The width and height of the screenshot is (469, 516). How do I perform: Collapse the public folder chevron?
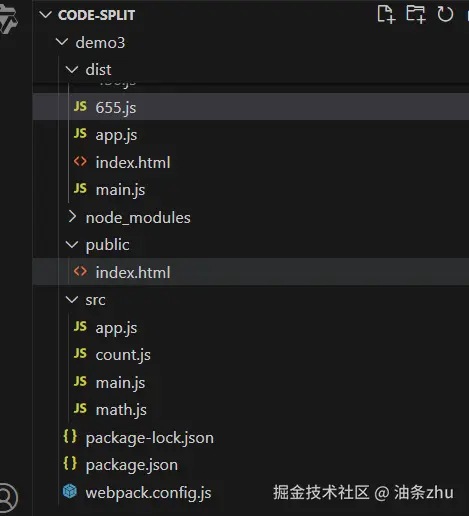pos(72,245)
